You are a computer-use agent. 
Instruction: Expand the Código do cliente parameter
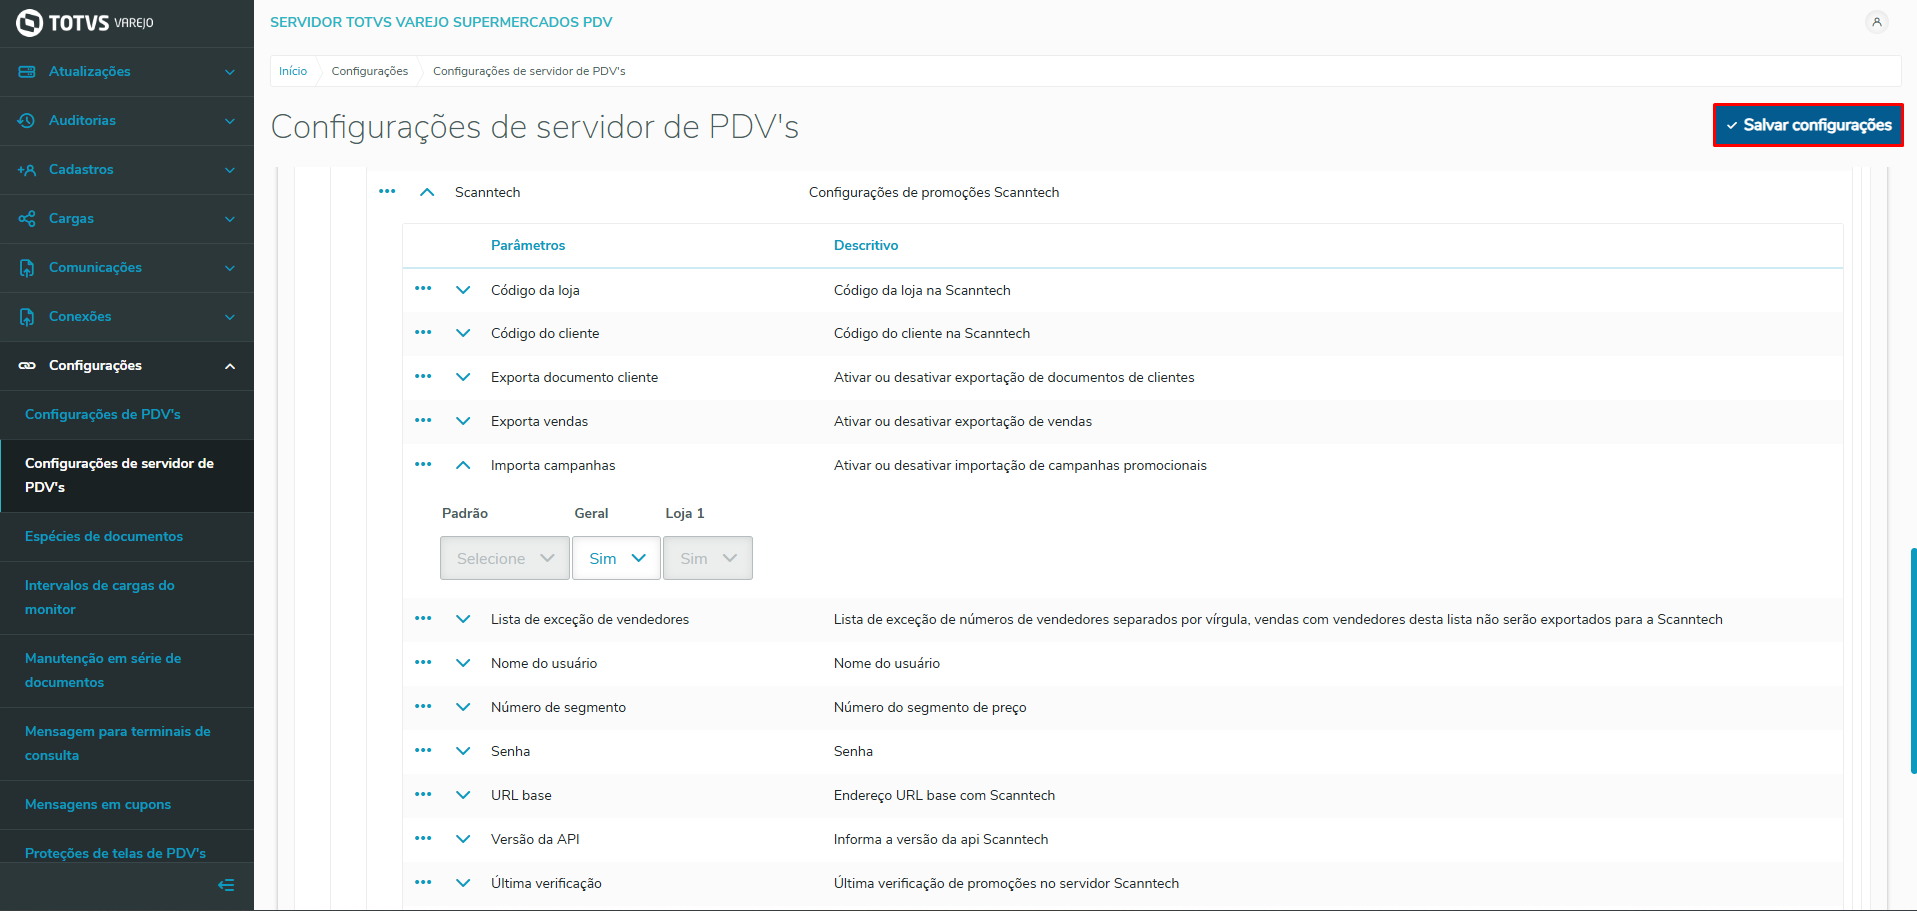pos(463,333)
